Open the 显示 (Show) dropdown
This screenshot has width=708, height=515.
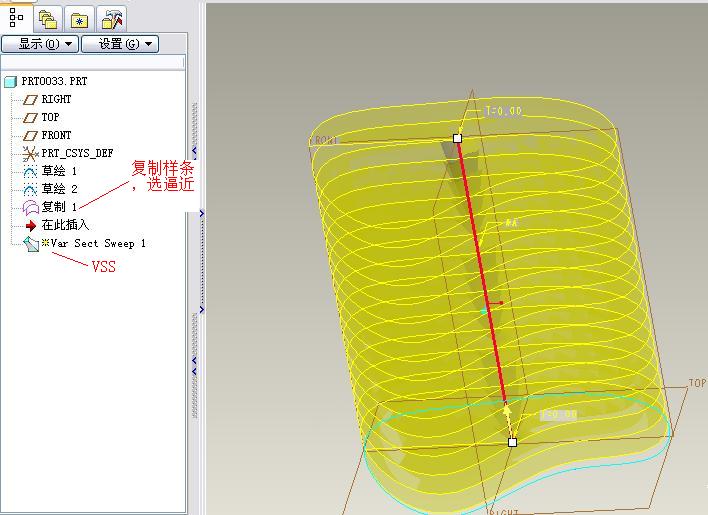(x=40, y=44)
